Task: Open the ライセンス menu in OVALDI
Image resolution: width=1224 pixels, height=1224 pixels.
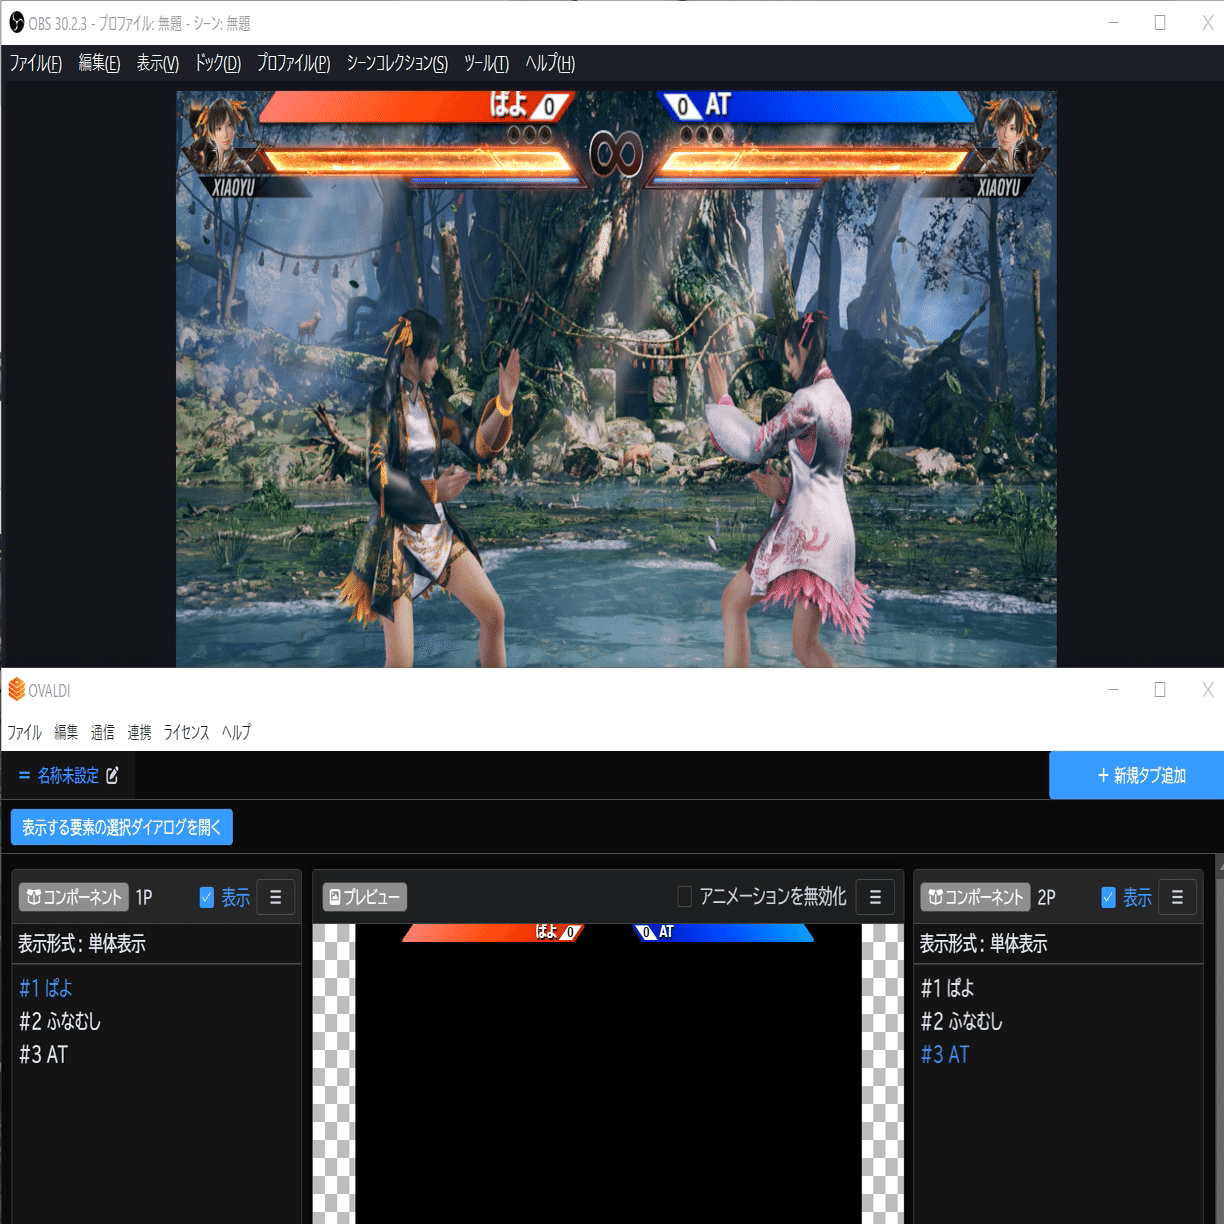Action: point(186,732)
